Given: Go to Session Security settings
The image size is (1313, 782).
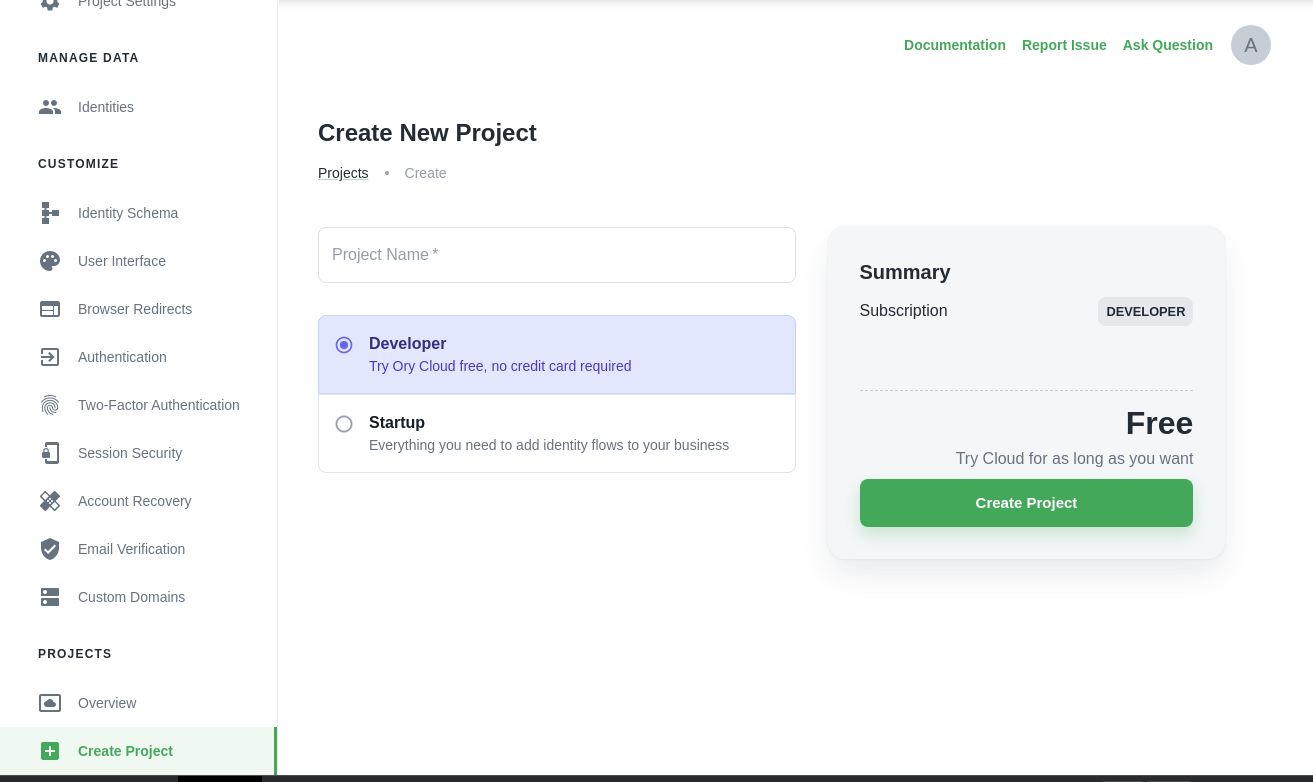Looking at the screenshot, I should 130,453.
